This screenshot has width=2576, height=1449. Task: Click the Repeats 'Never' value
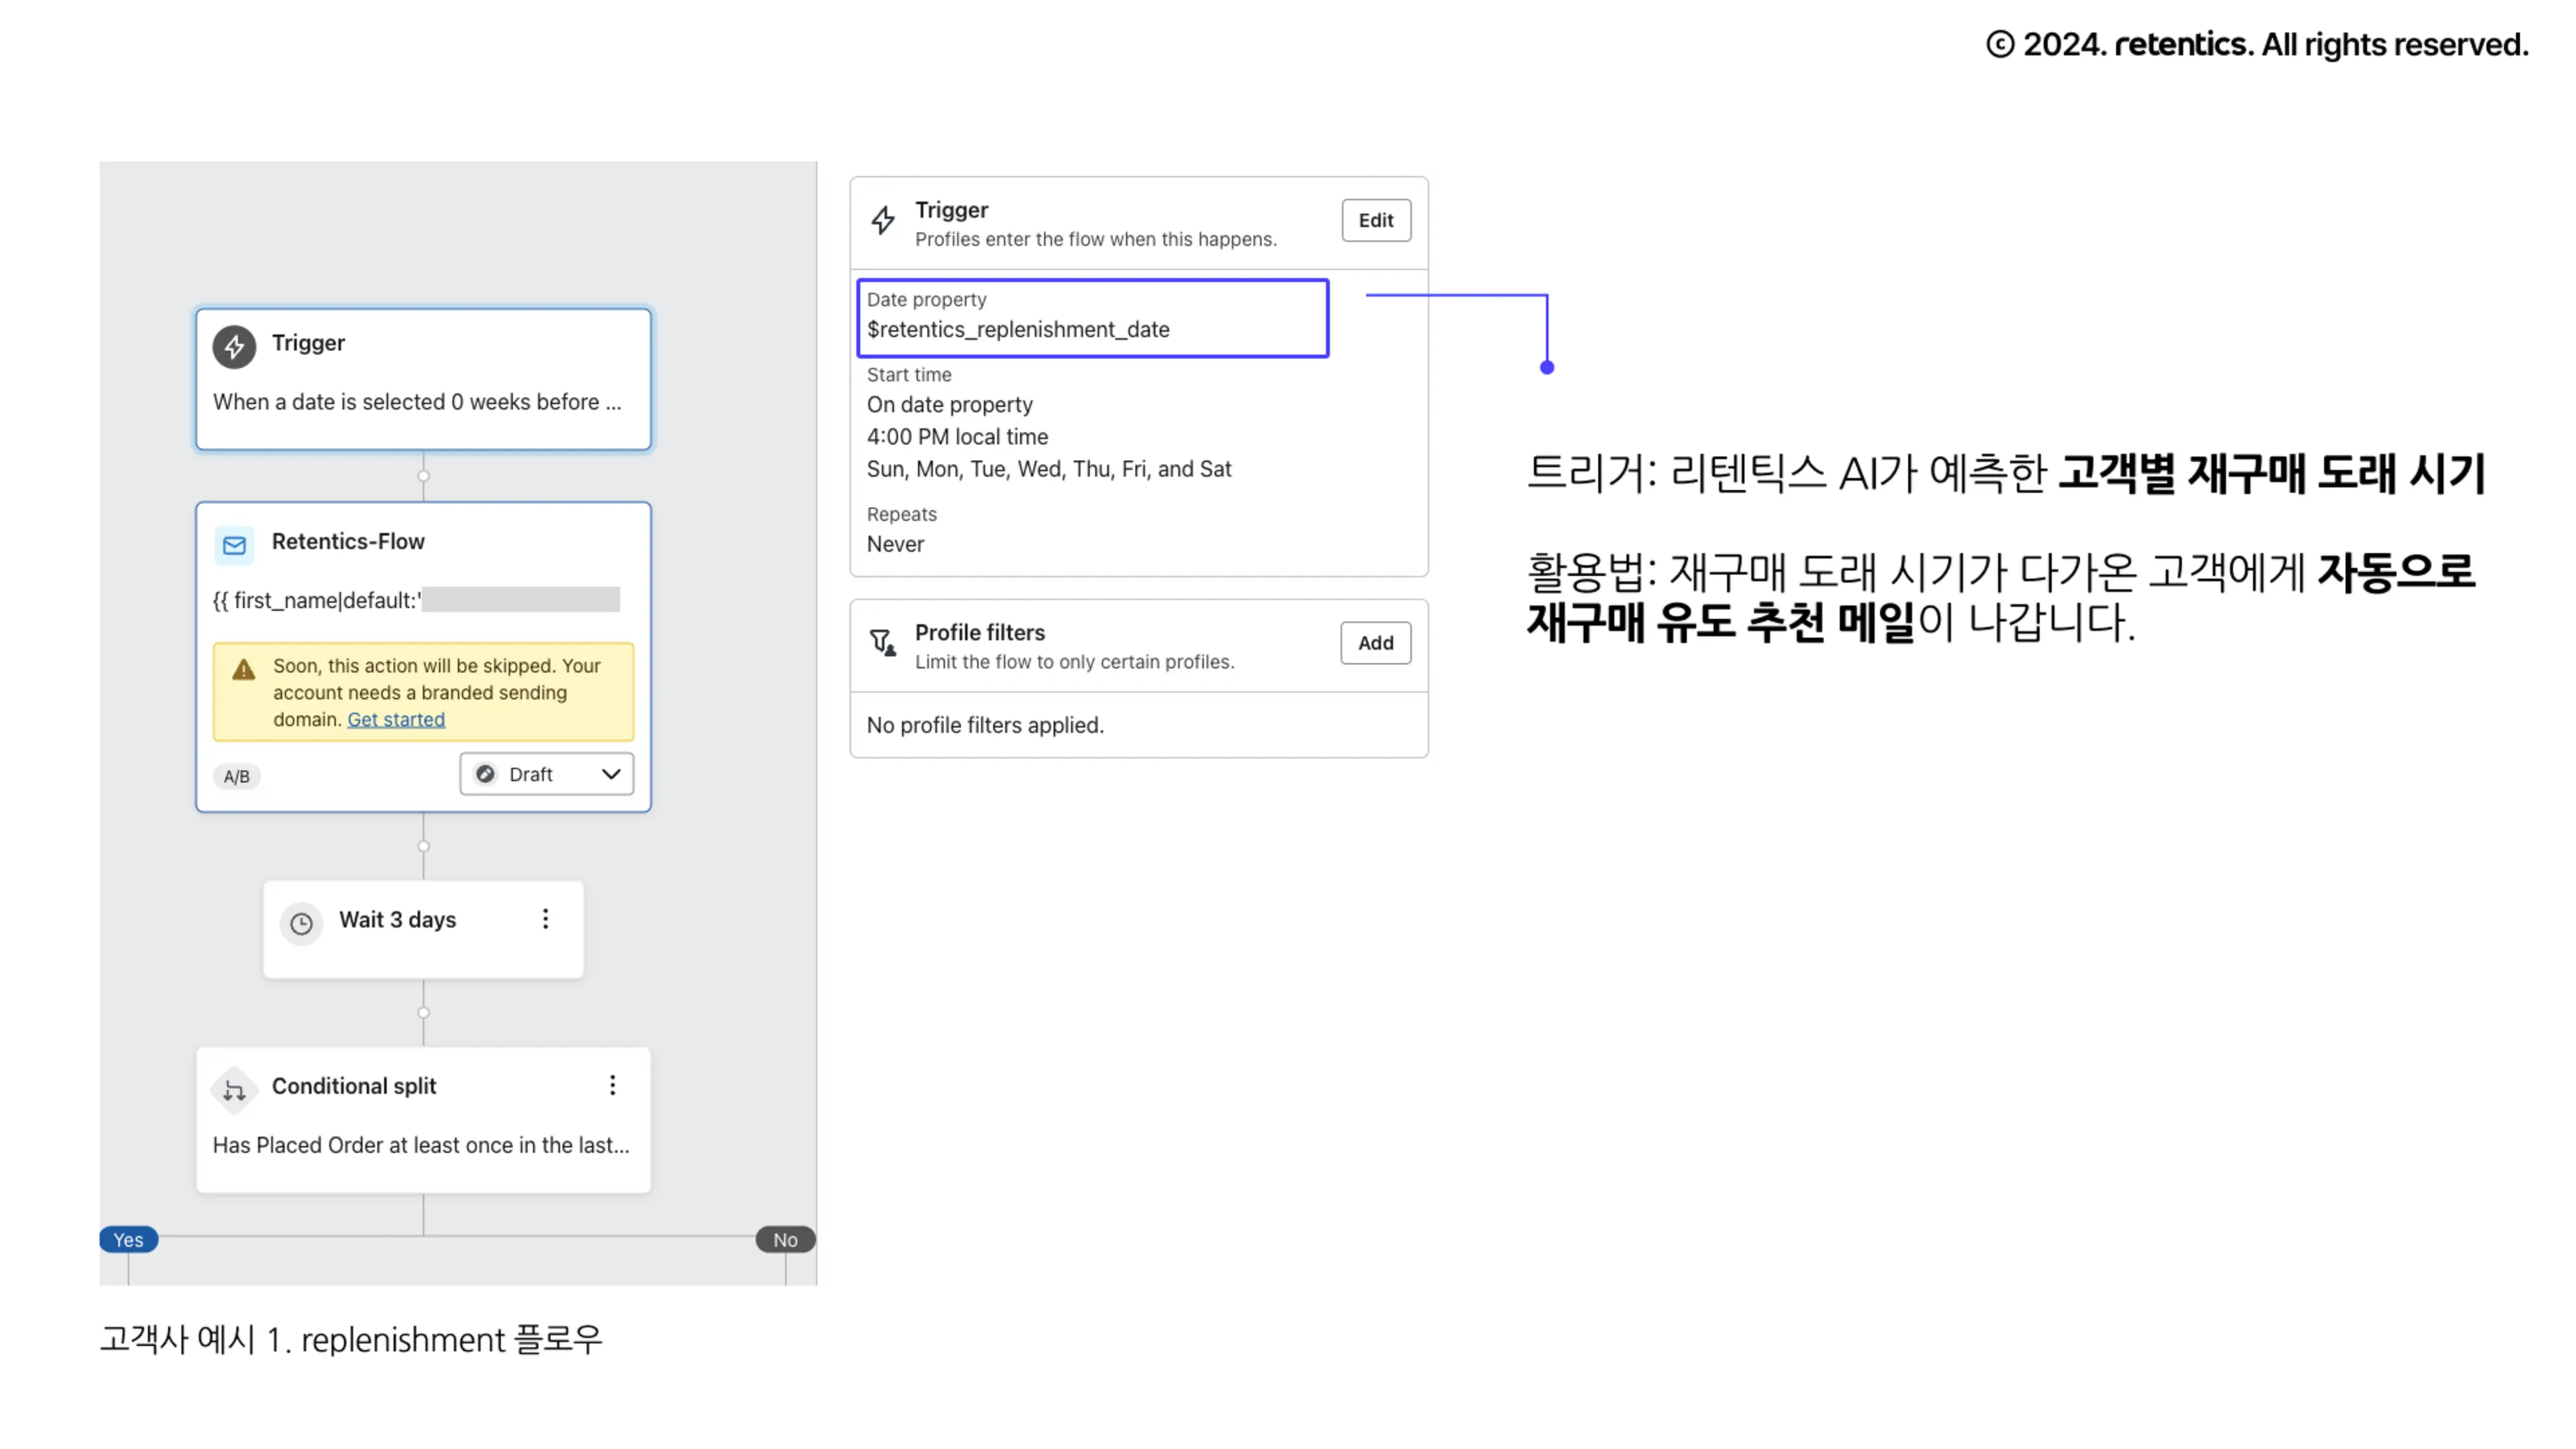point(895,544)
